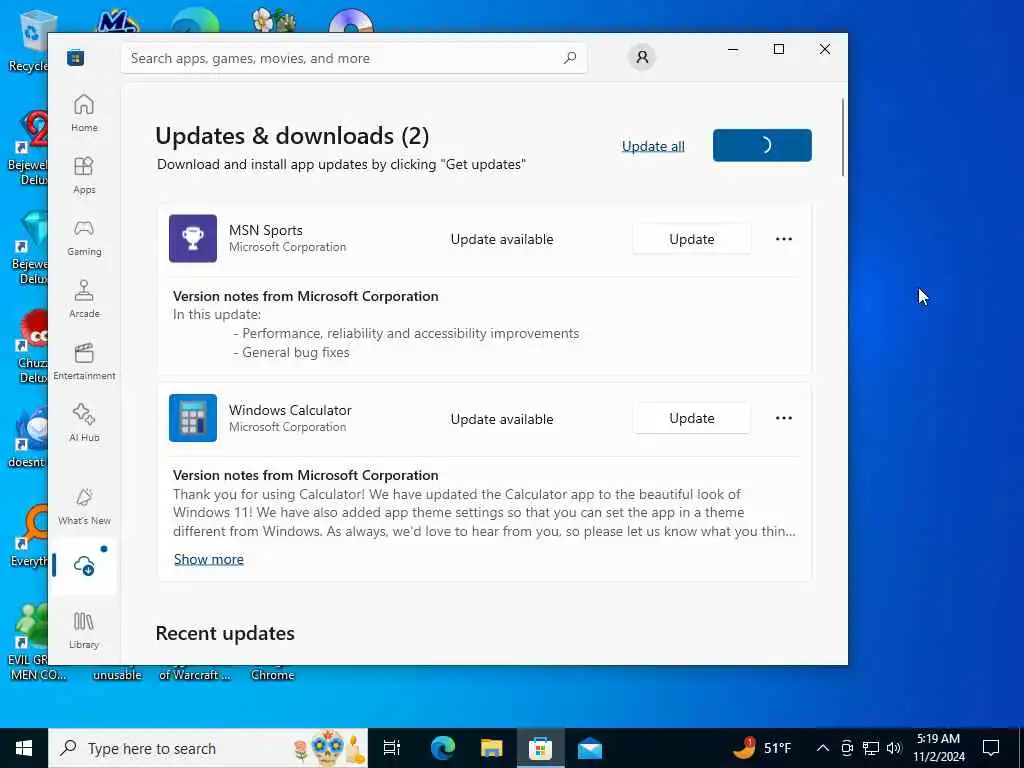Screen dimensions: 1024x768
Task: Open the Home section in the sidebar
Action: pos(84,113)
